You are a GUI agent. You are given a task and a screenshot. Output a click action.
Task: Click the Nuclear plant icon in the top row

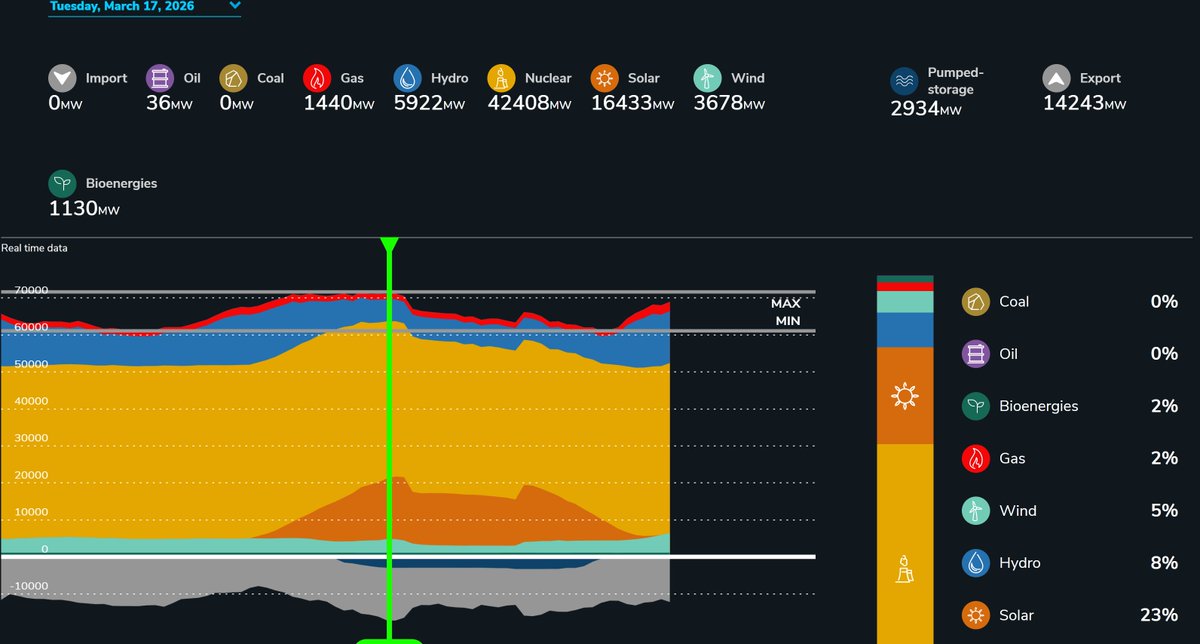pos(501,78)
